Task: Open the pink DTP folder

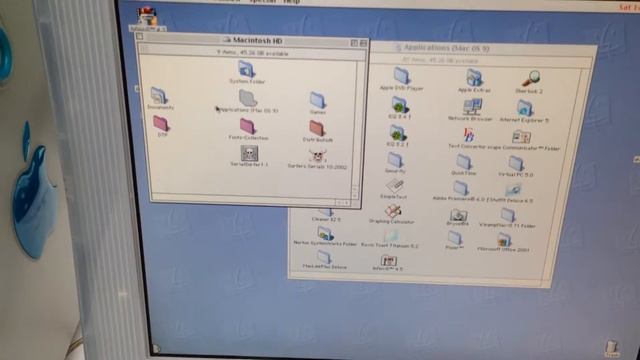Action: [x=162, y=123]
